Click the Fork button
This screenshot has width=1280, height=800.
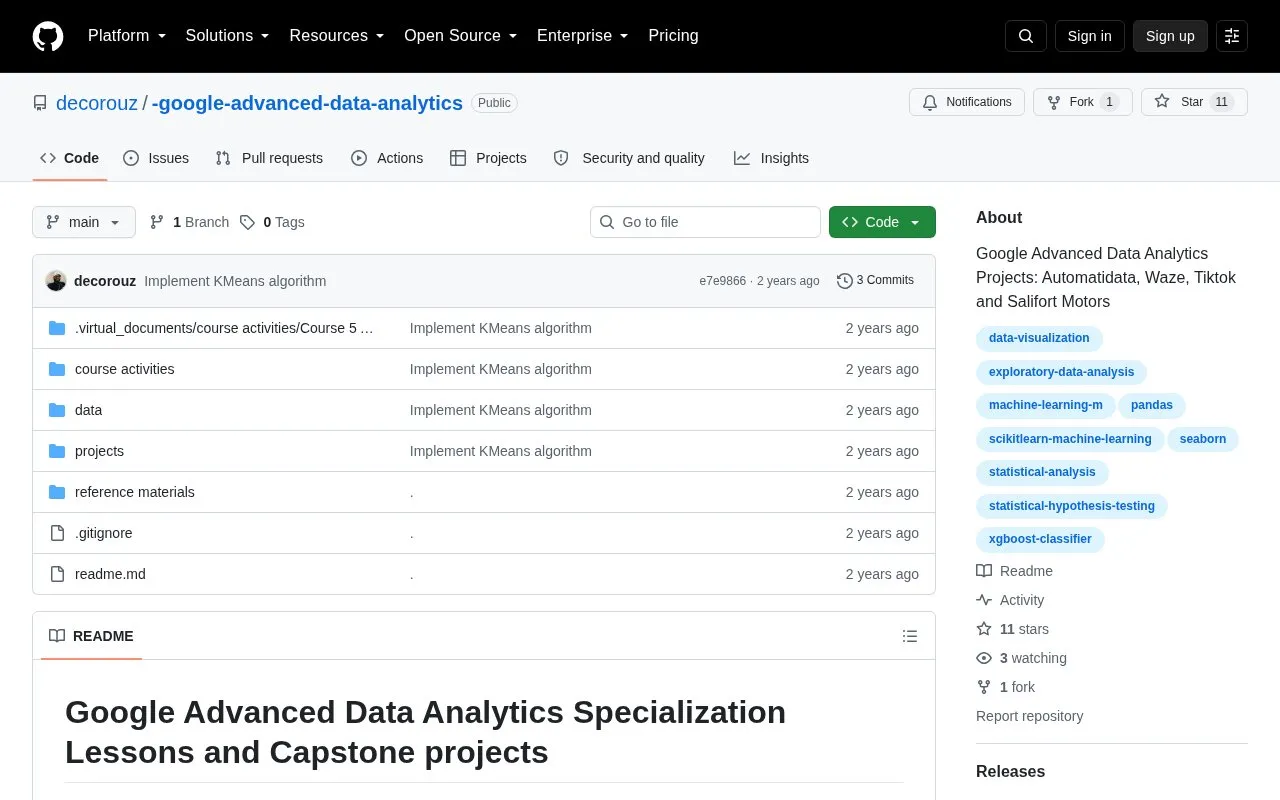pyautogui.click(x=1083, y=102)
